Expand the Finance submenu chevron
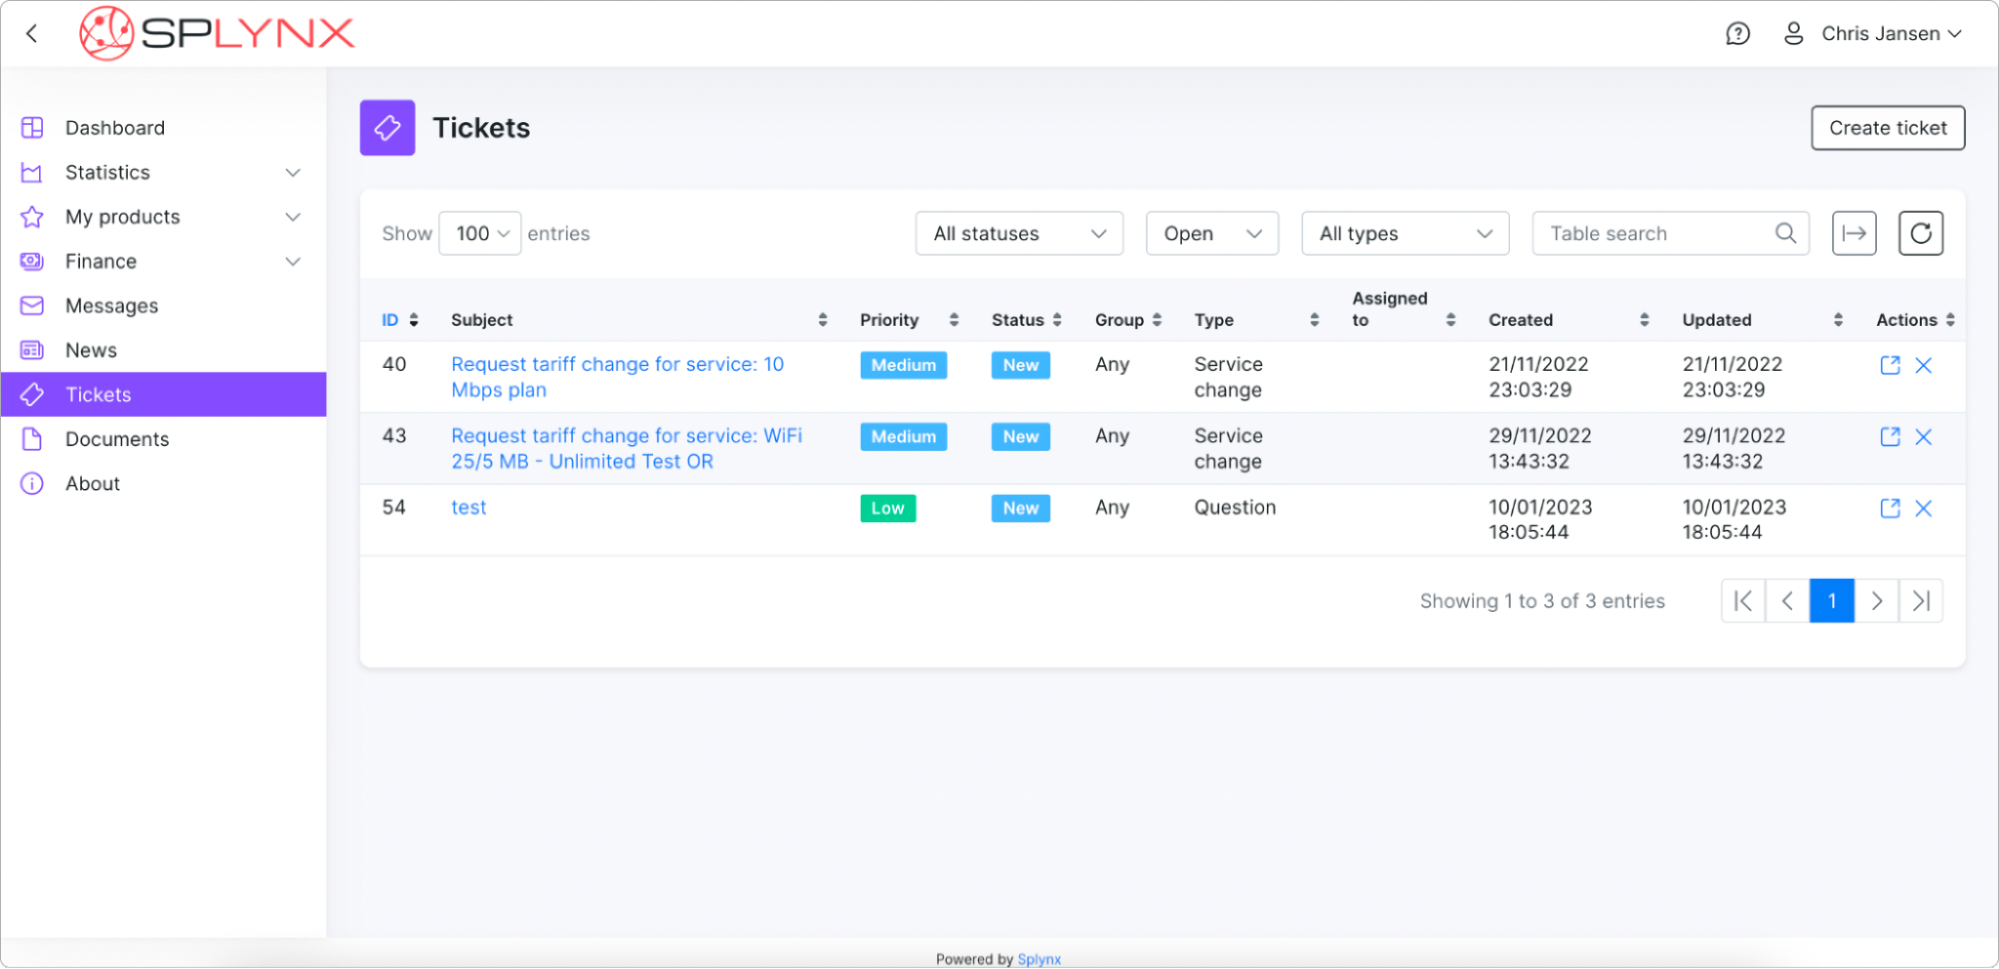 pyautogui.click(x=293, y=262)
